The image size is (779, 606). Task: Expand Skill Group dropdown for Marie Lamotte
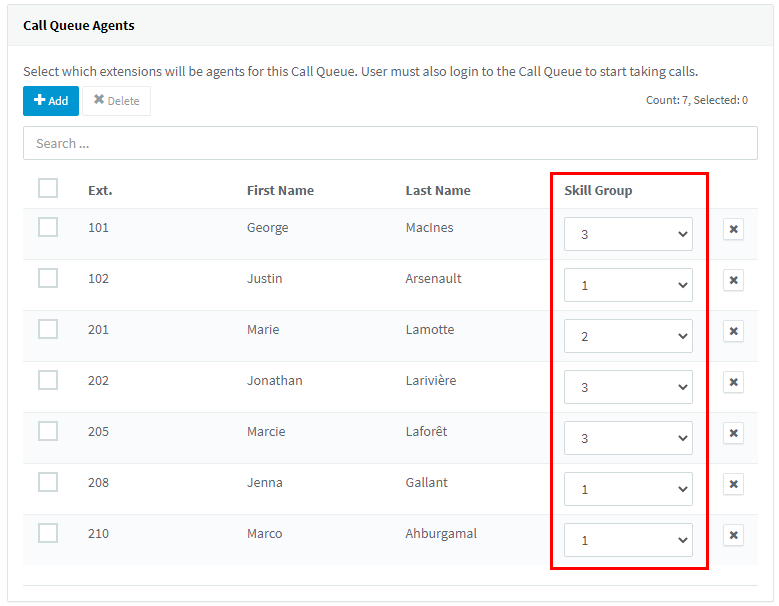click(x=628, y=336)
